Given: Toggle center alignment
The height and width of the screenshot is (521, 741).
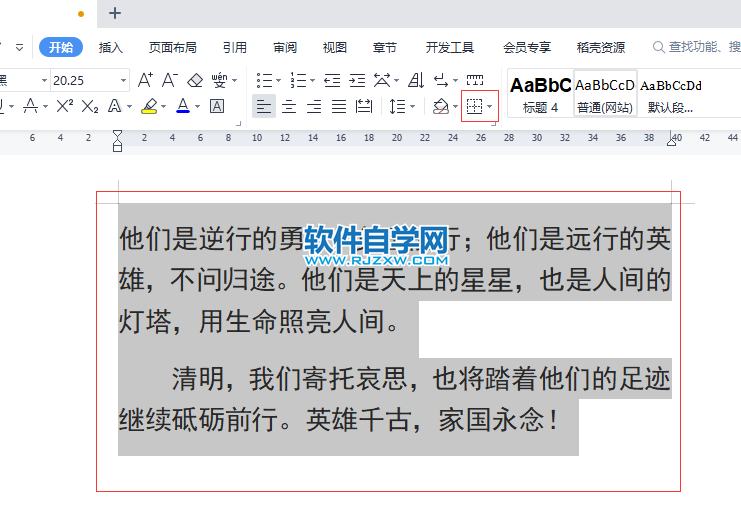Looking at the screenshot, I should [x=289, y=106].
